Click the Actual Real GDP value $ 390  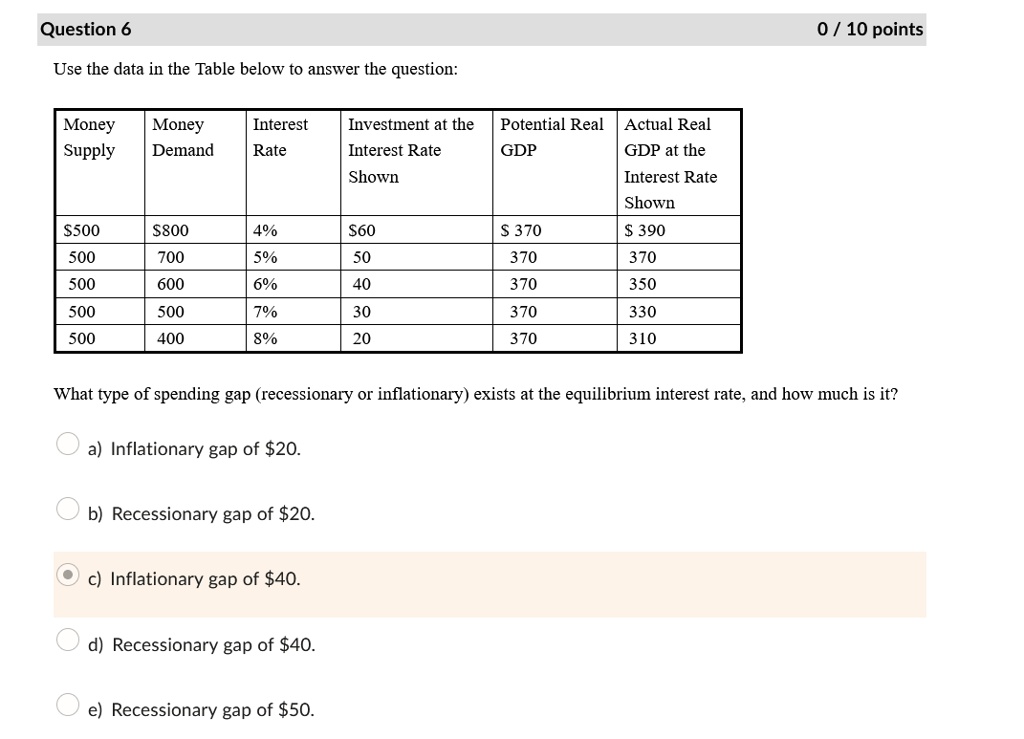pos(645,229)
